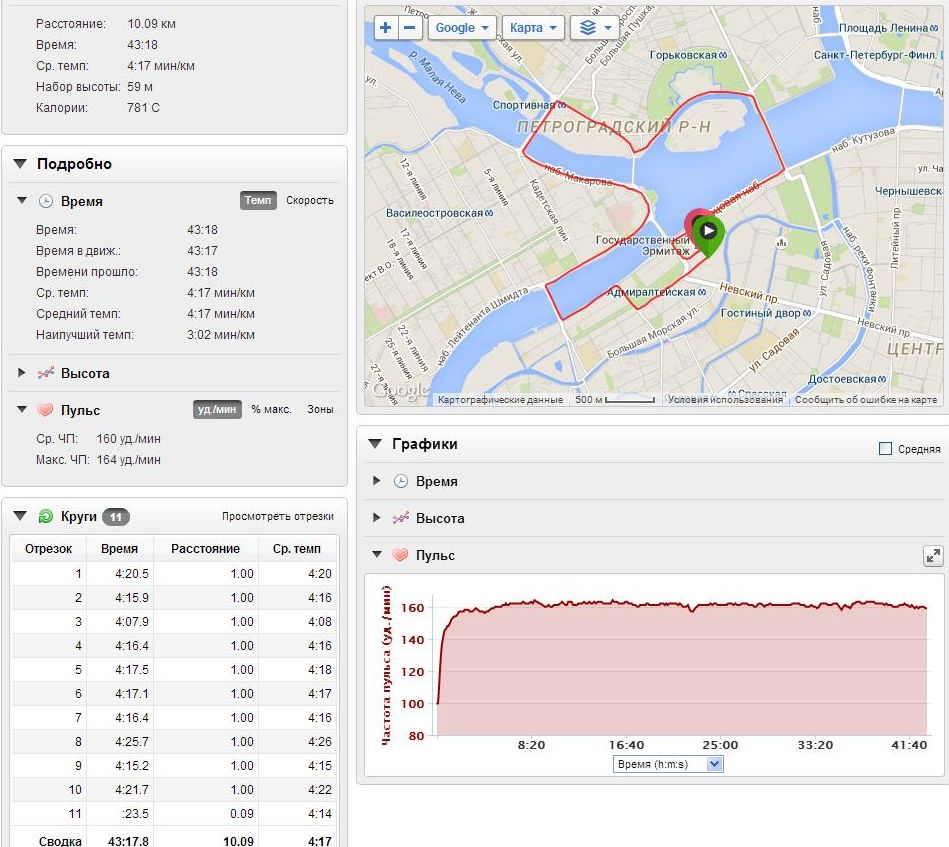The height and width of the screenshot is (847, 949).
Task: Open the map layers stack icon menu
Action: 596,28
